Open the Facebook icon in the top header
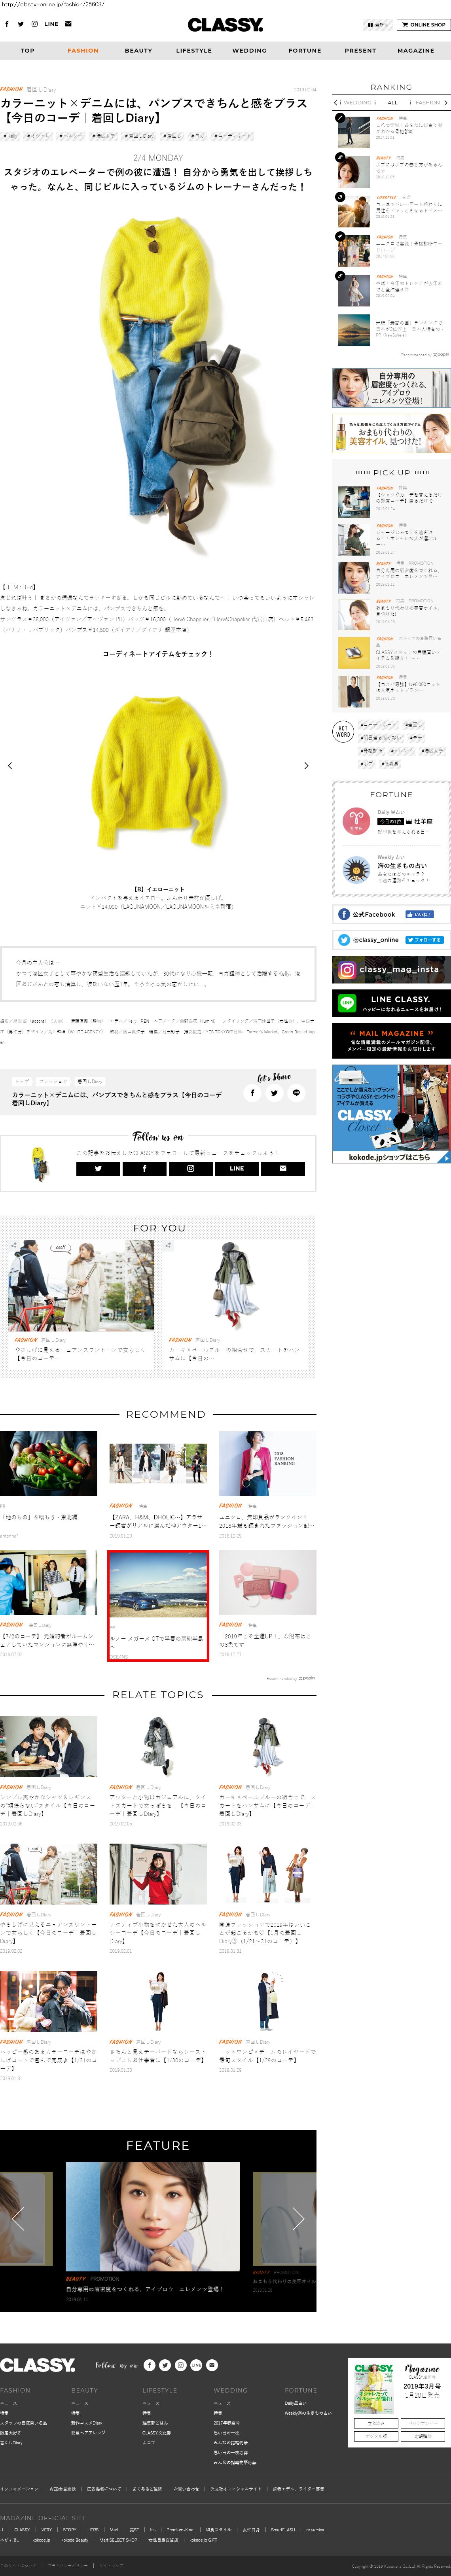Screen dimensions: 451x2576 [7, 24]
